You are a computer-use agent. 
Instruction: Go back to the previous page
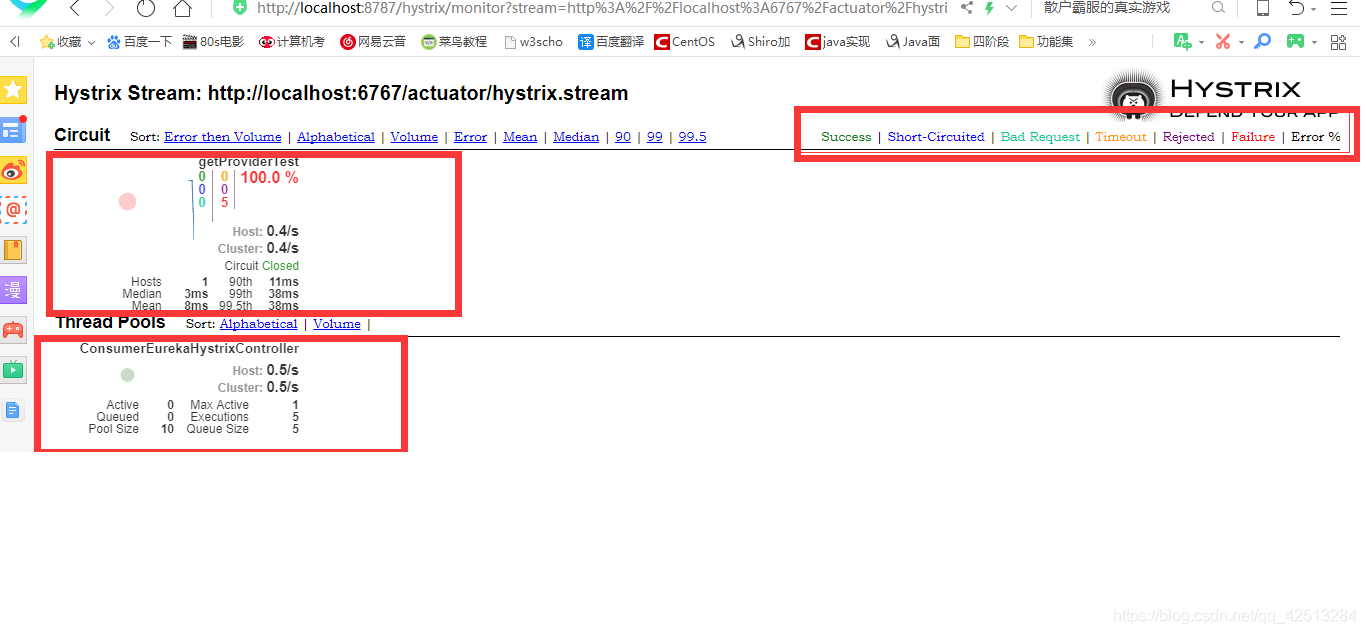click(x=75, y=8)
